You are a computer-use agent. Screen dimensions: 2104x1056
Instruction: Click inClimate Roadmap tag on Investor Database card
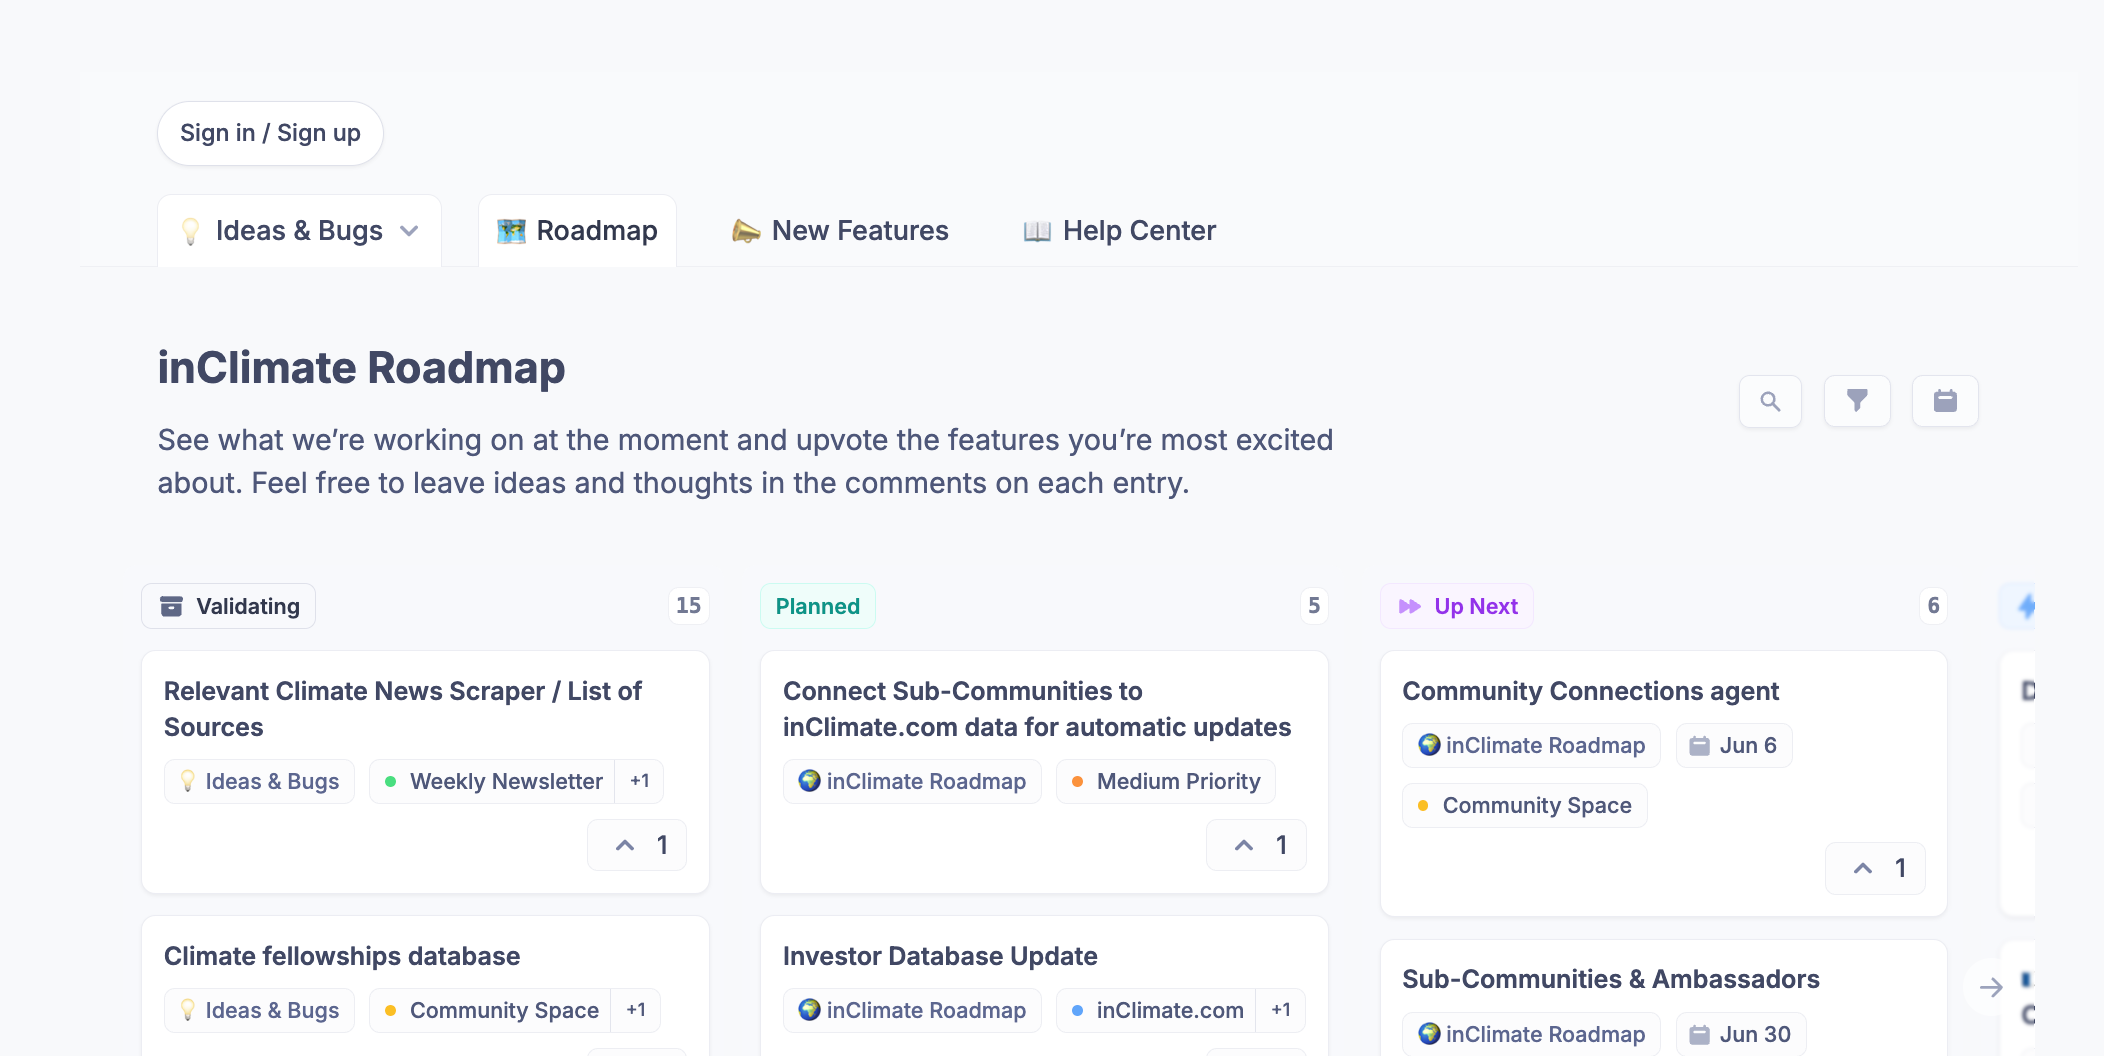click(x=912, y=1010)
